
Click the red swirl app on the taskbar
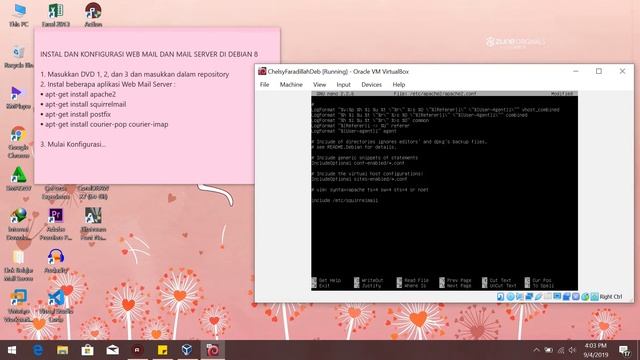213,350
